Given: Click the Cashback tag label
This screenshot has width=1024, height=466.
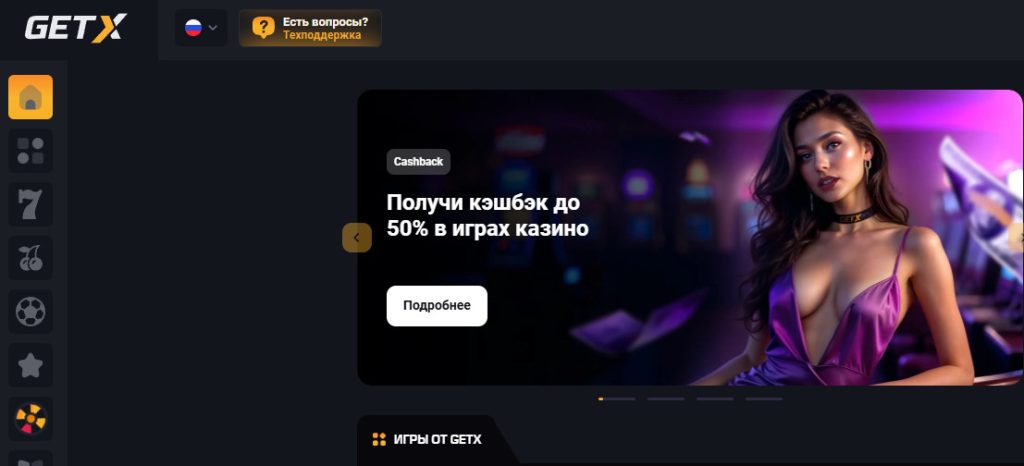Looking at the screenshot, I should pyautogui.click(x=419, y=162).
